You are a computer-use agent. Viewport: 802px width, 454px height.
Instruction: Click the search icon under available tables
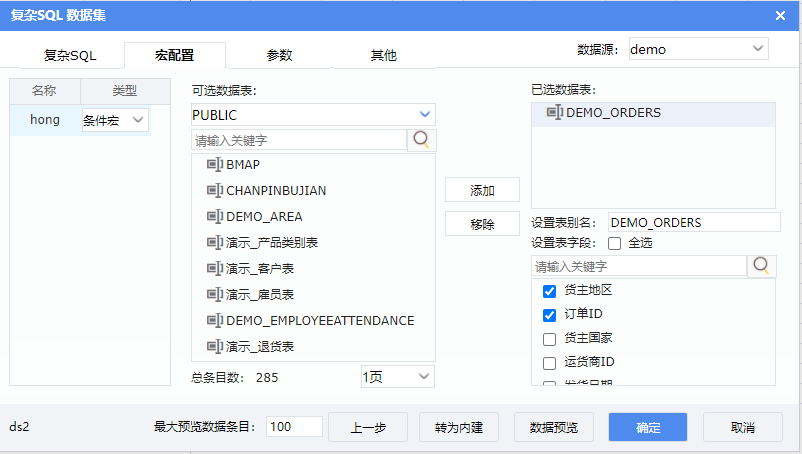(422, 140)
